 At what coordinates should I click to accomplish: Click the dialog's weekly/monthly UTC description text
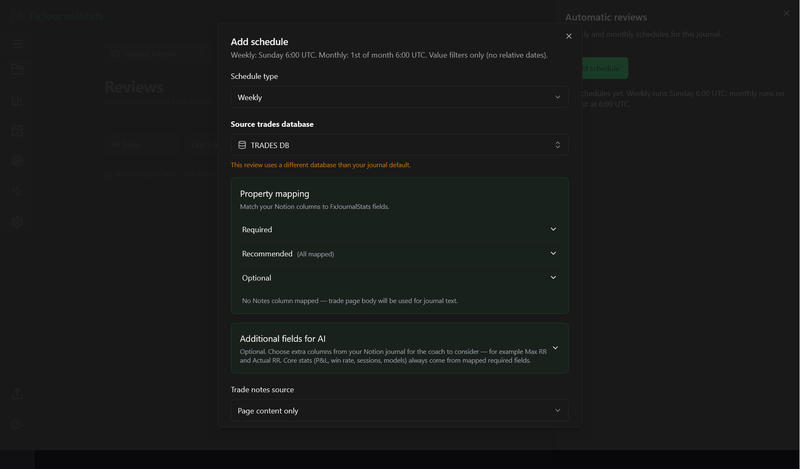coord(389,55)
